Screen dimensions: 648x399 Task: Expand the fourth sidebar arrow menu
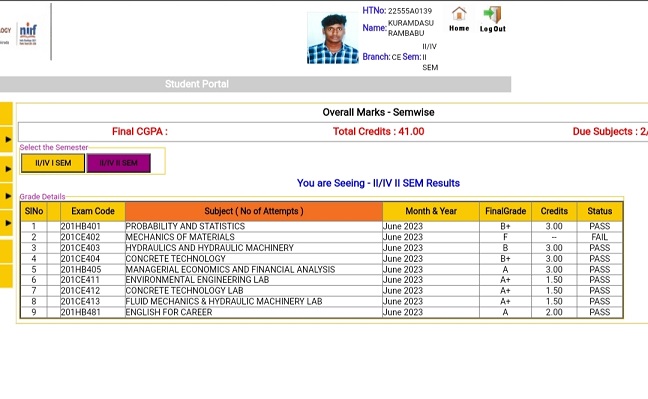pyautogui.click(x=6, y=223)
